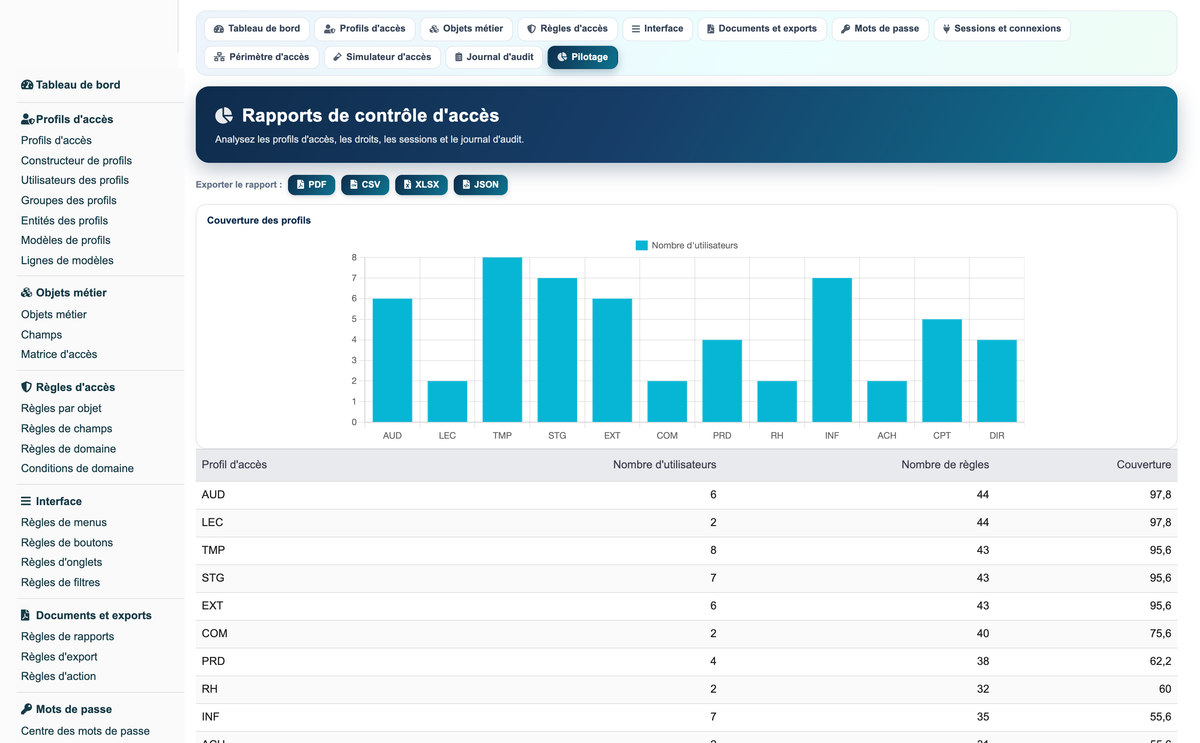Export the report as XLSX
This screenshot has width=1200, height=743.
(x=421, y=185)
